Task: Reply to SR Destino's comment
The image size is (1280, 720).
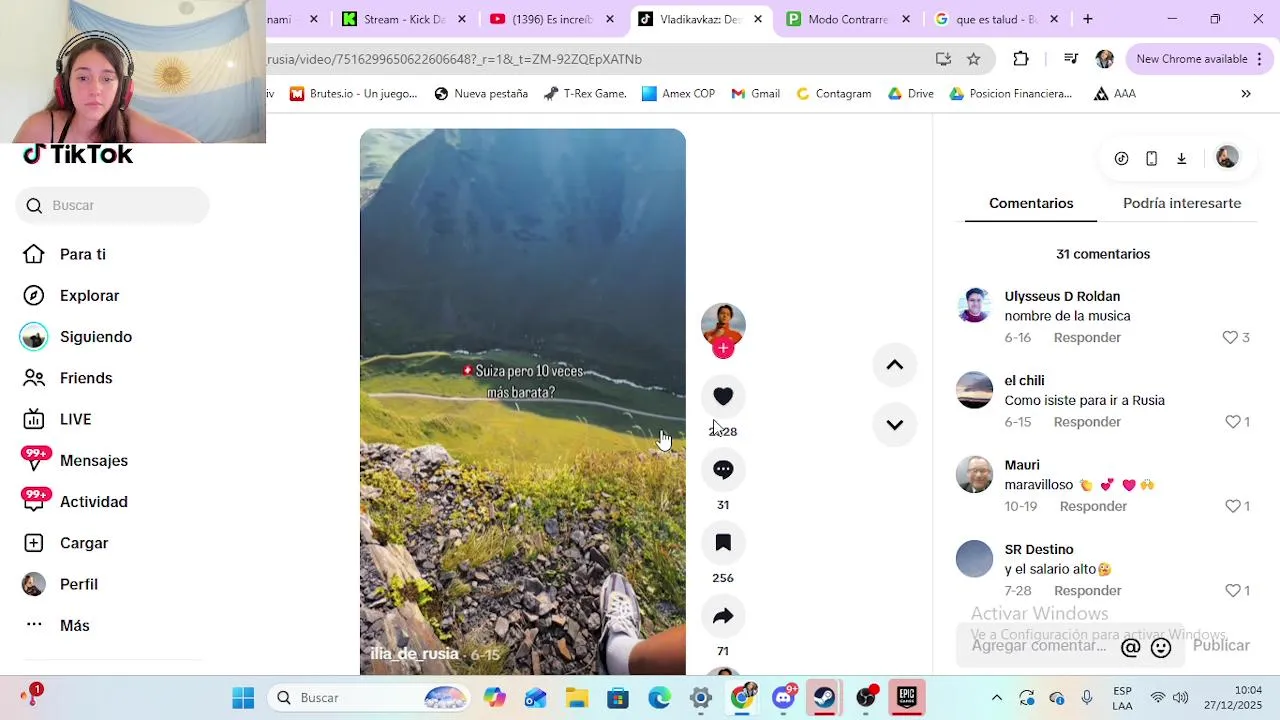Action: pos(1087,591)
